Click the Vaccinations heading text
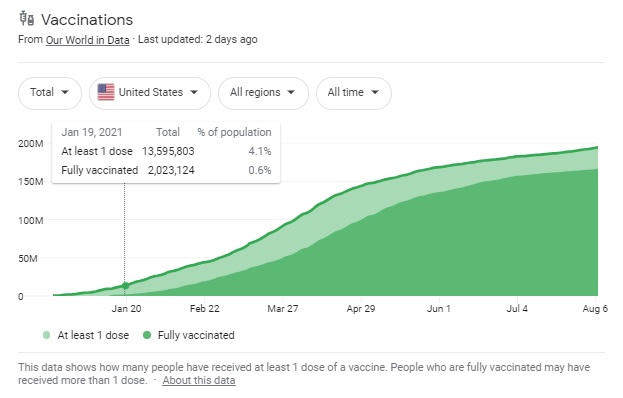 [87, 20]
